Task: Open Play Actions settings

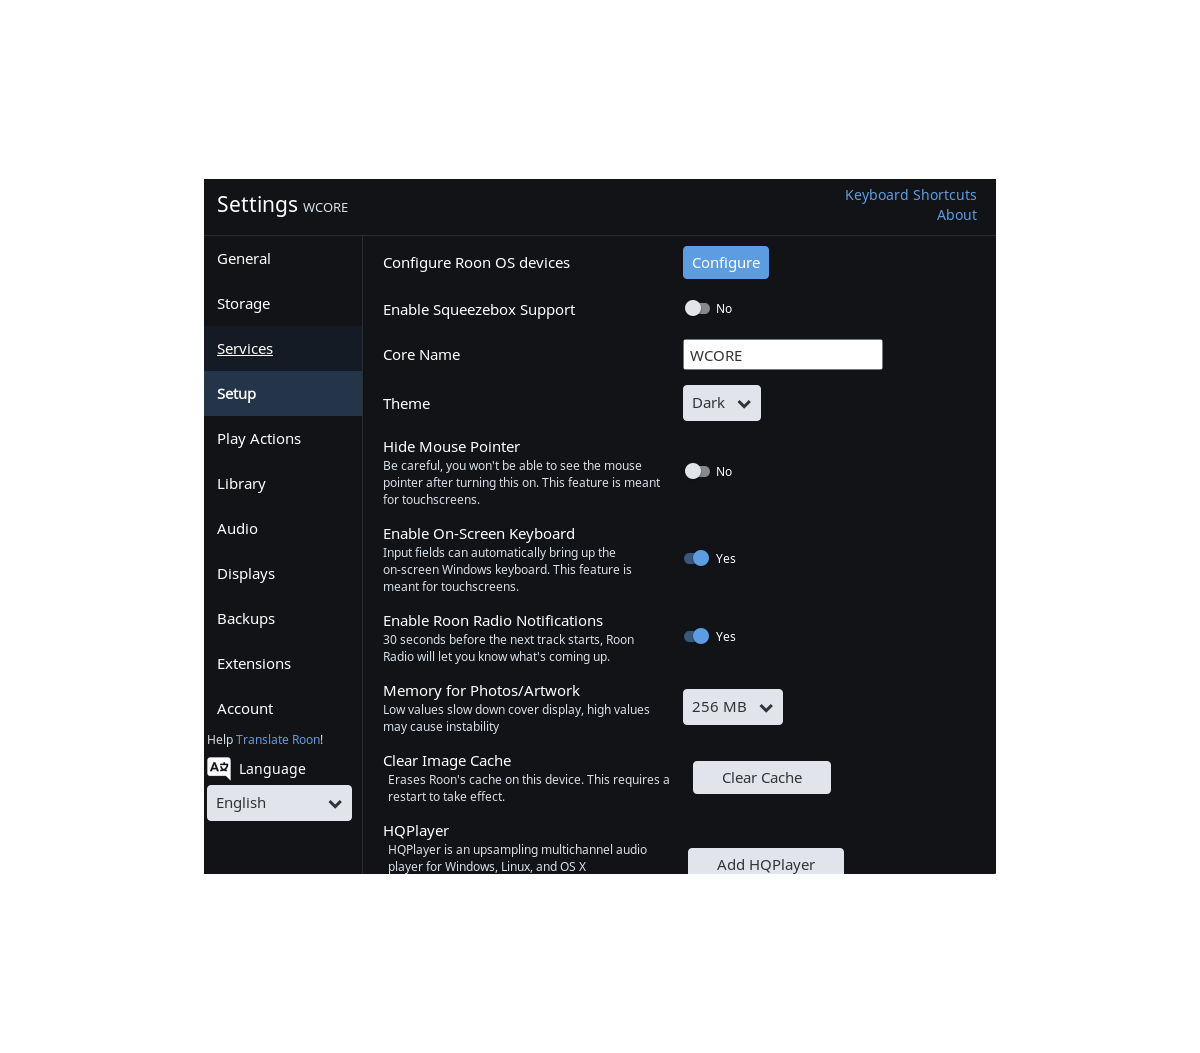Action: (283, 438)
